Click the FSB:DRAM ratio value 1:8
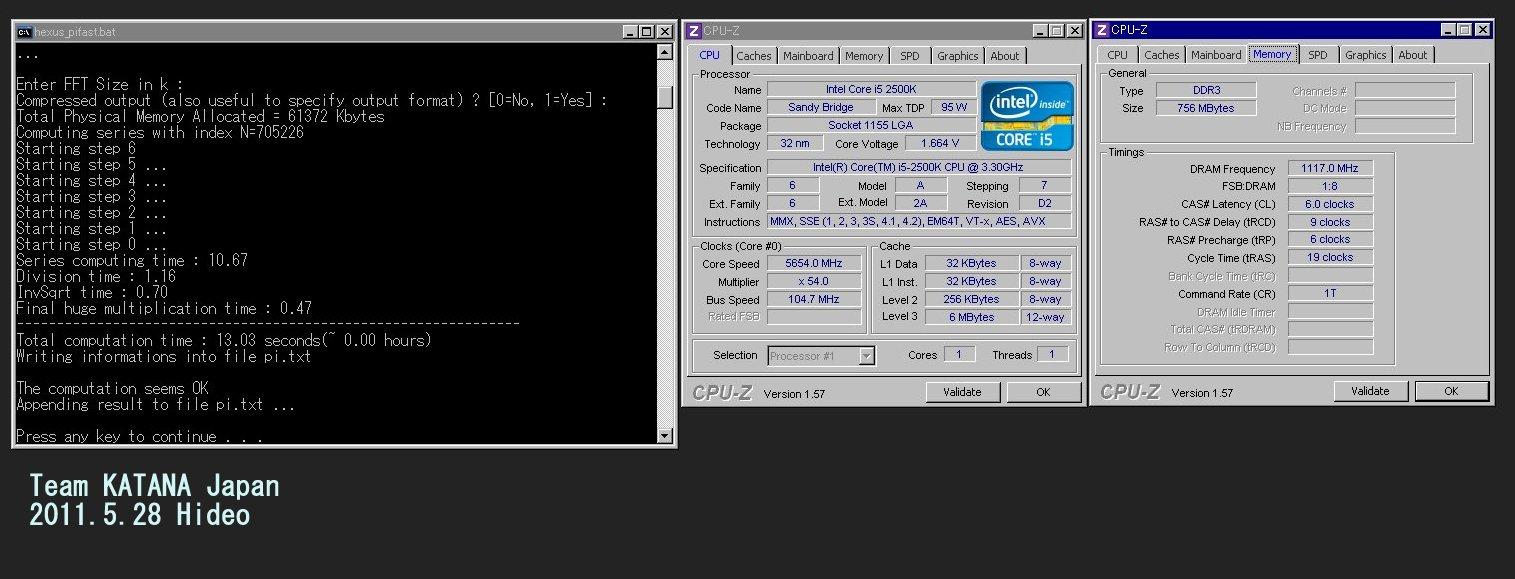Screen dimensions: 1515x579 [x=1331, y=186]
